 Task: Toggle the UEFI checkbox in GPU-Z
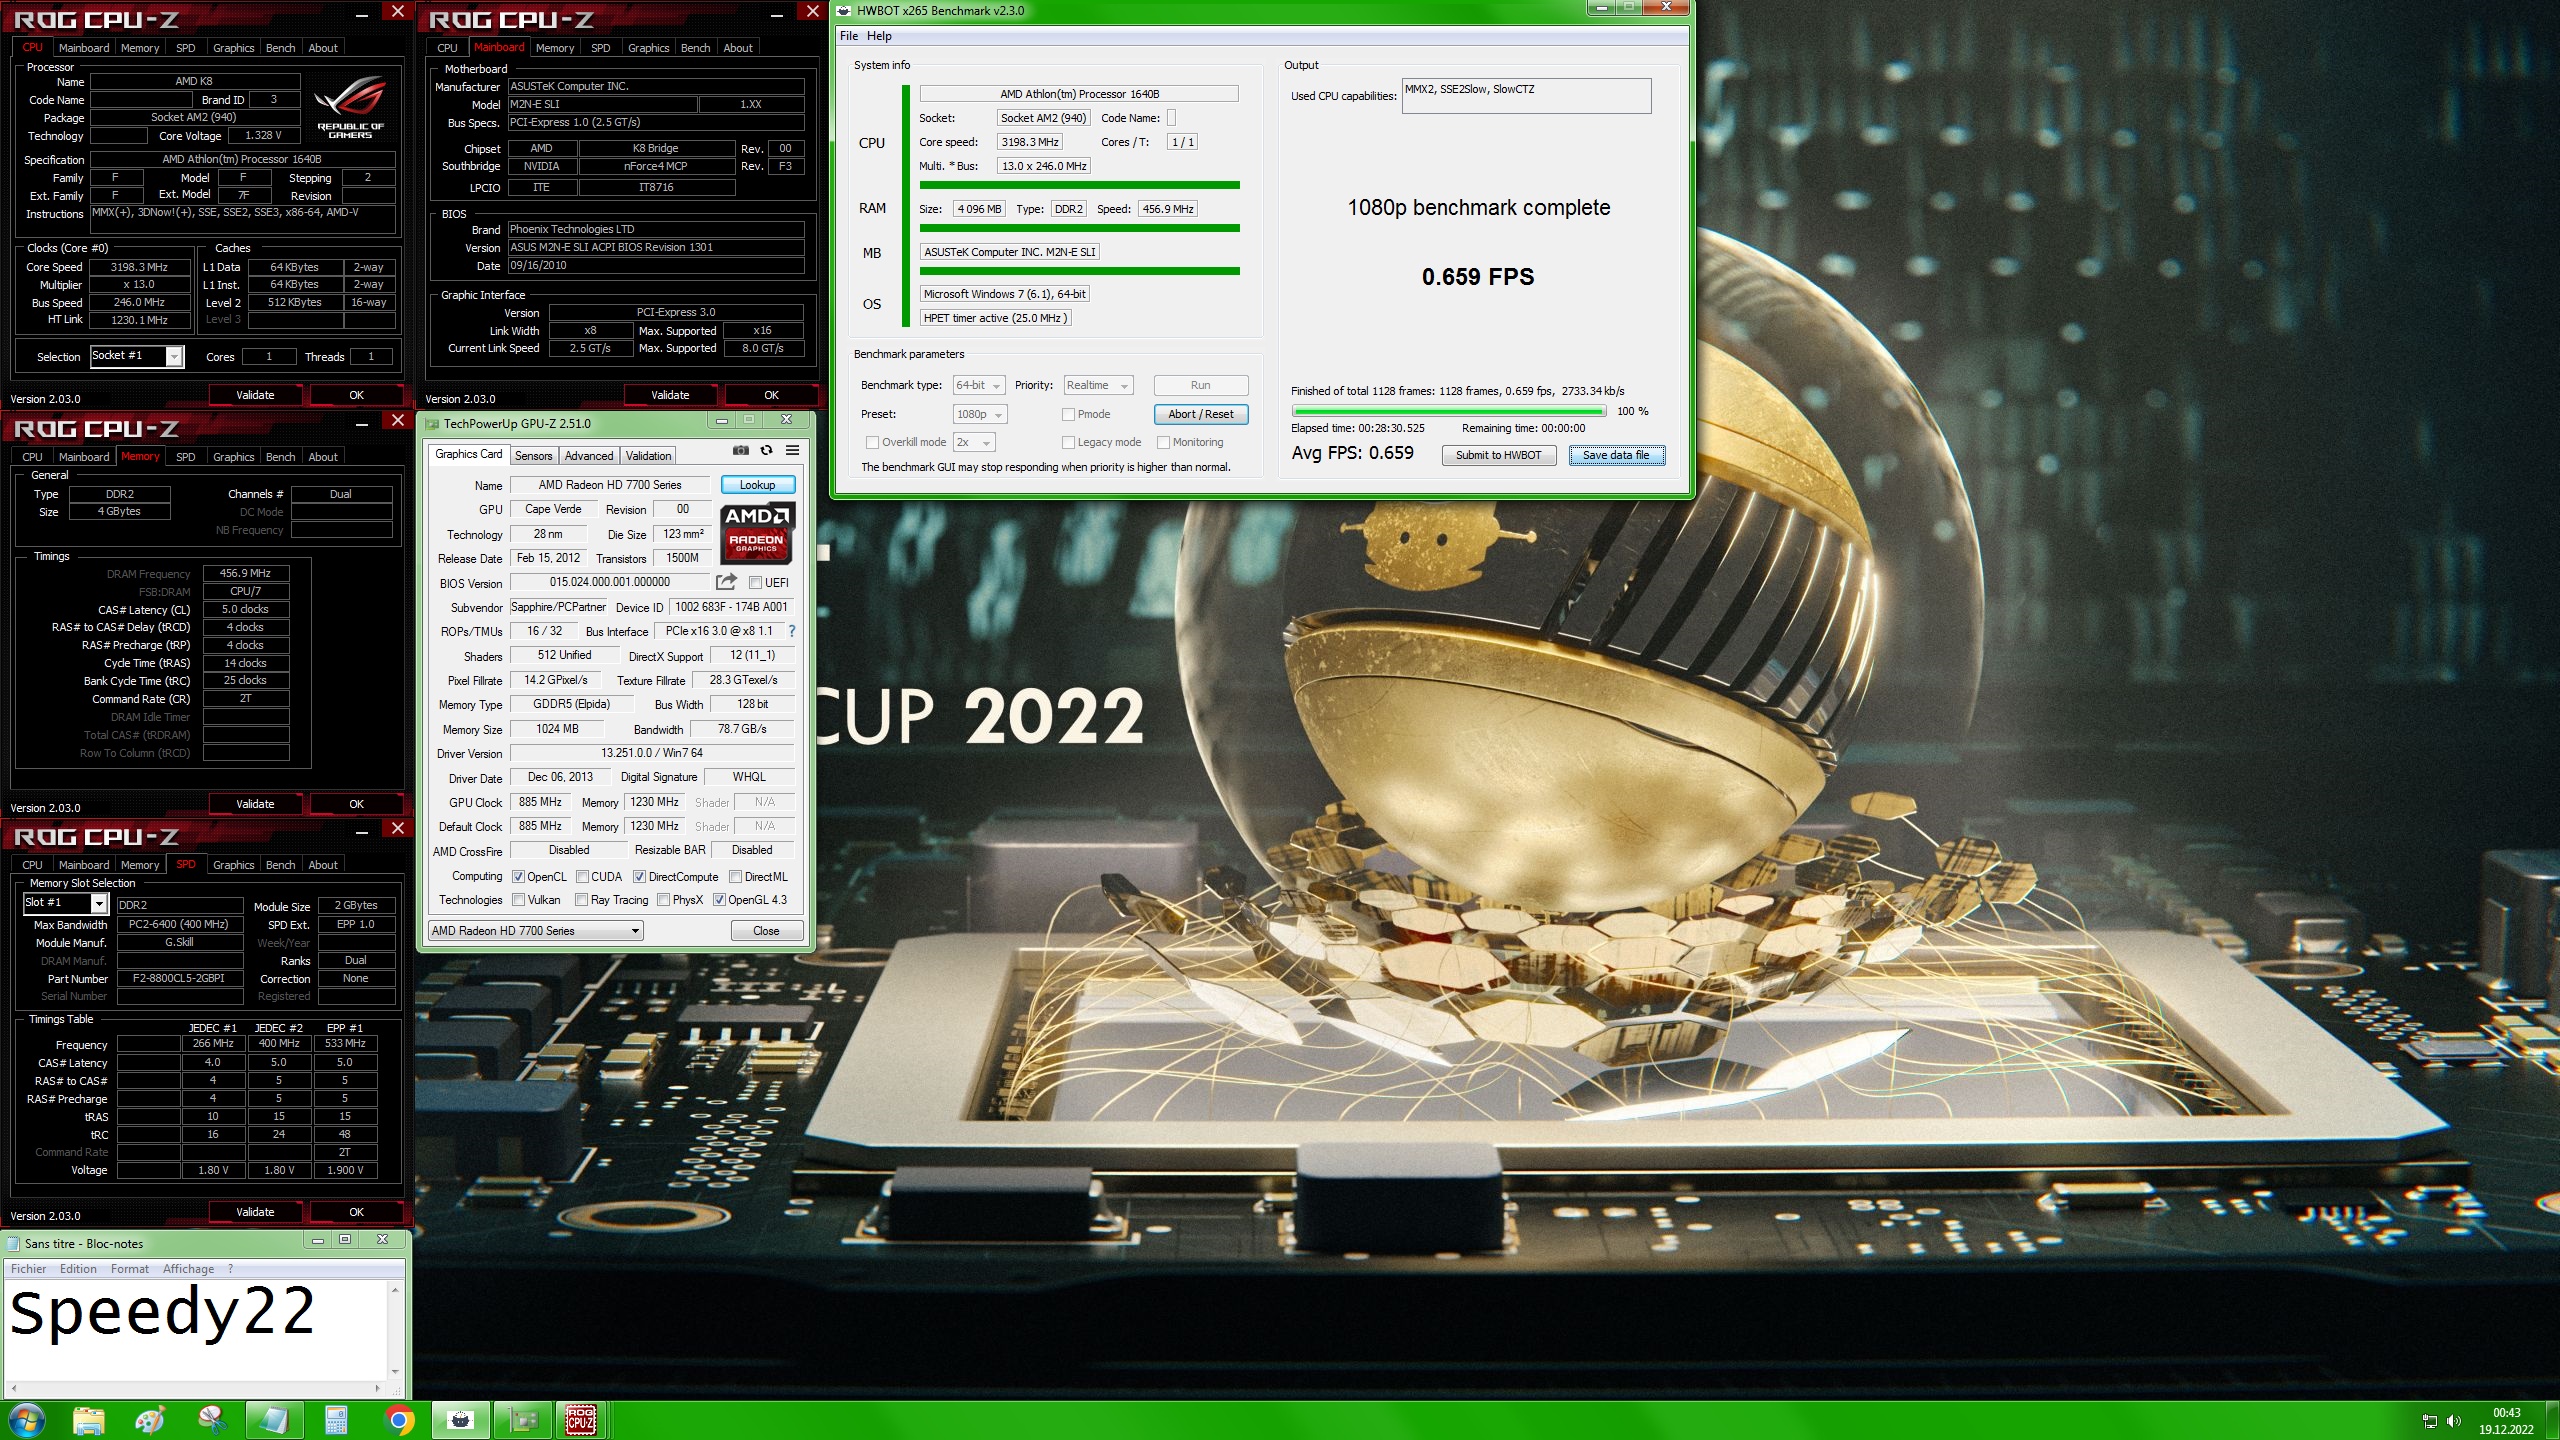(x=756, y=583)
